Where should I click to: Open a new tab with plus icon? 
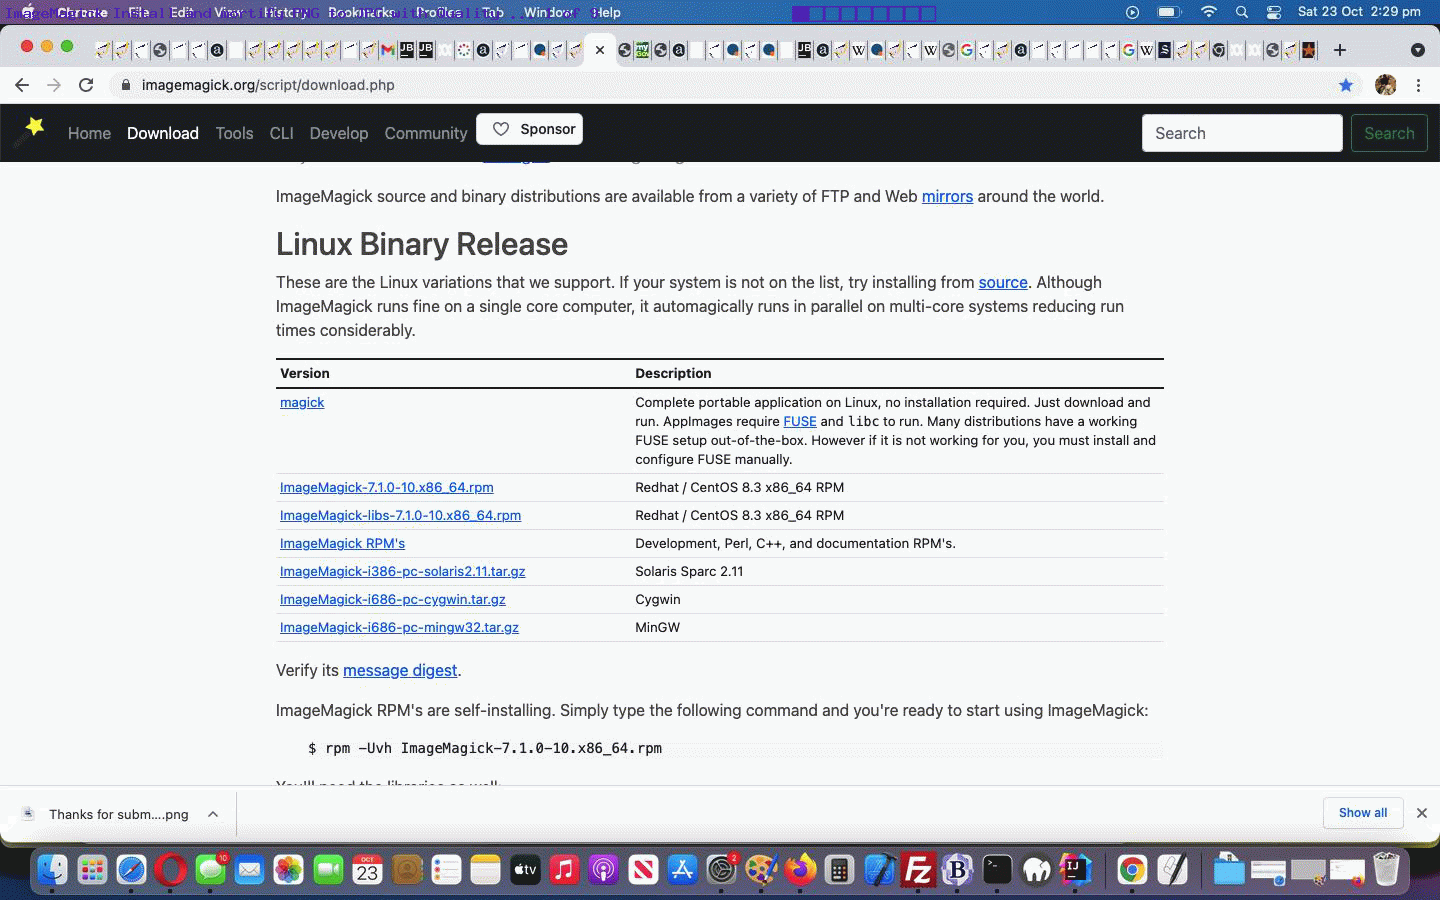(x=1340, y=50)
